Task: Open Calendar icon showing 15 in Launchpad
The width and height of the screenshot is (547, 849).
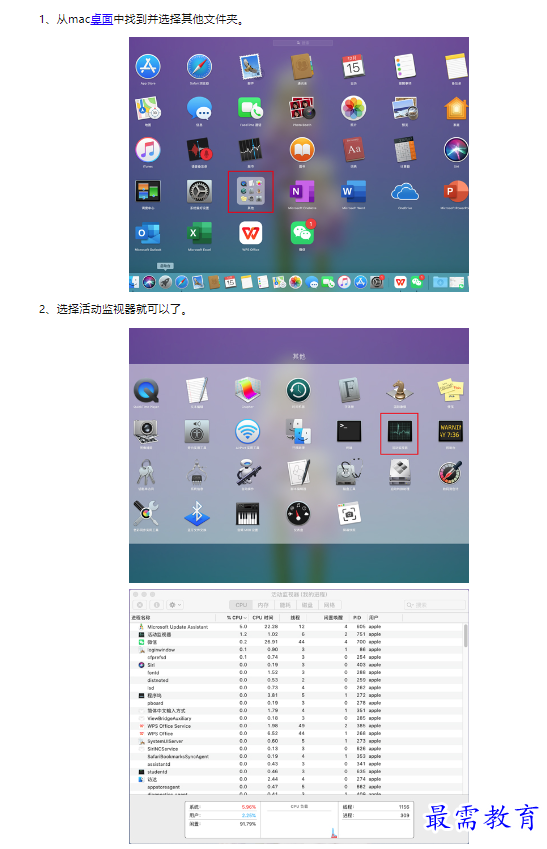Action: pyautogui.click(x=353, y=67)
